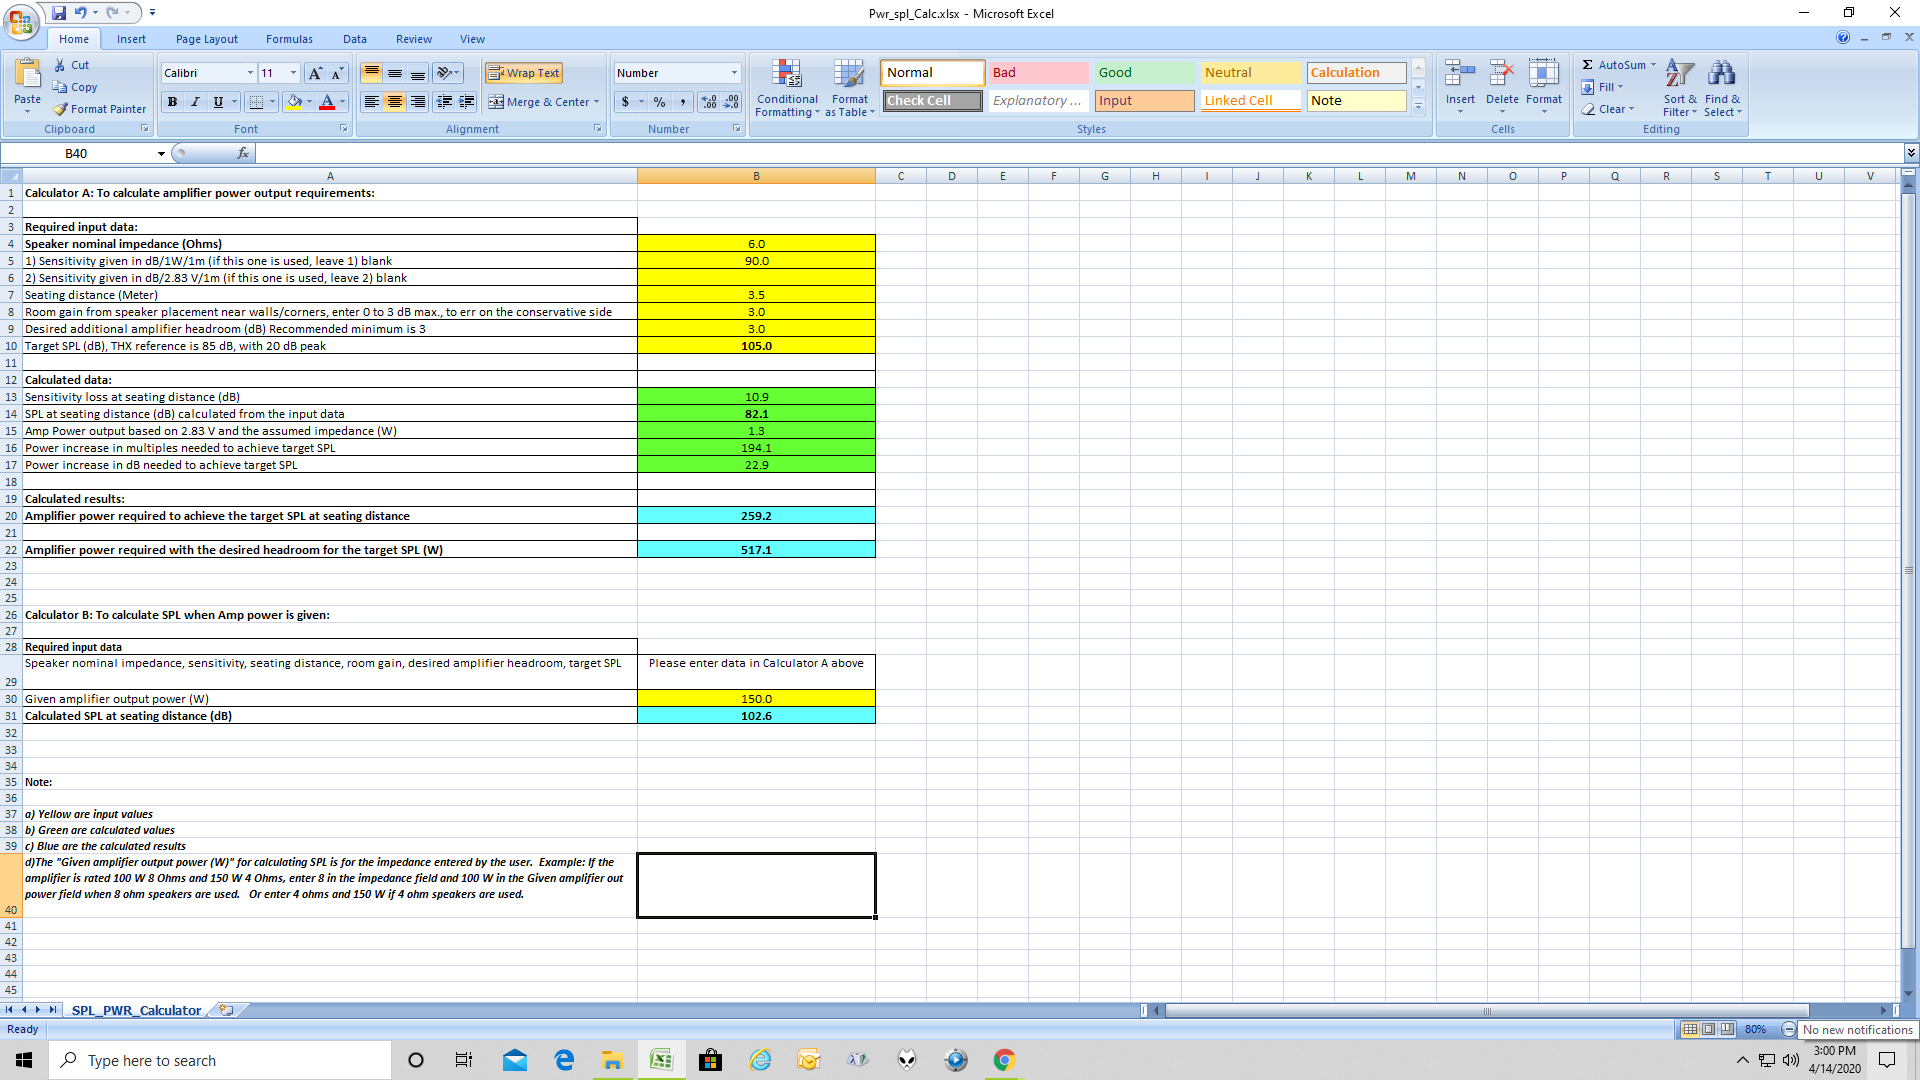The width and height of the screenshot is (1920, 1080).
Task: Open Conditional Formatting menu
Action: pyautogui.click(x=787, y=88)
